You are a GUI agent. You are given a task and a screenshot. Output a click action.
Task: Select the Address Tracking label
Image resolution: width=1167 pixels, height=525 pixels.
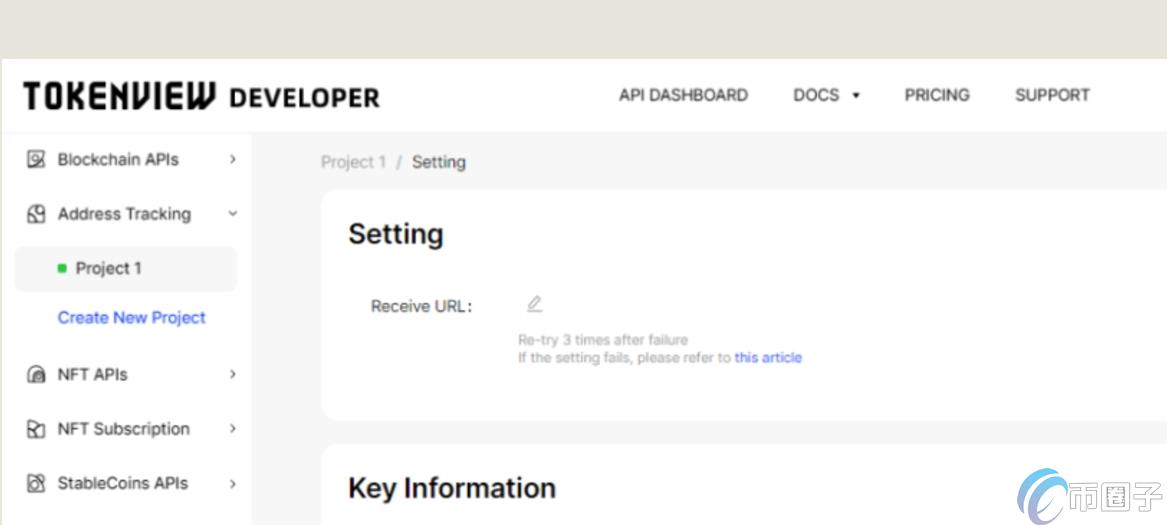point(124,214)
